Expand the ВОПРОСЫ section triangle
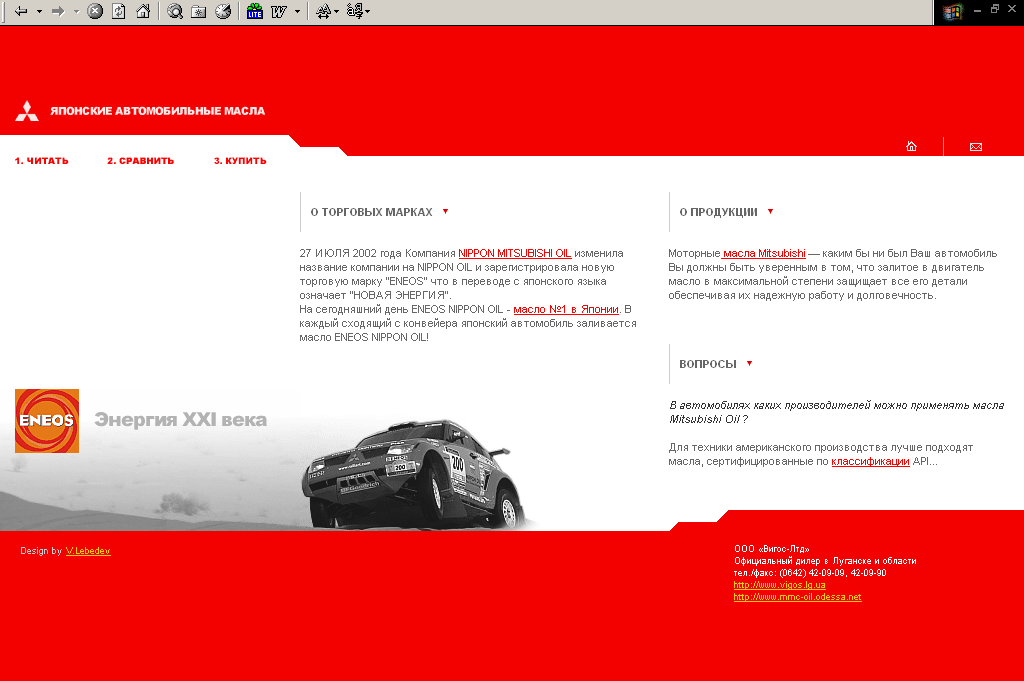Image resolution: width=1024 pixels, height=681 pixels. [x=750, y=364]
